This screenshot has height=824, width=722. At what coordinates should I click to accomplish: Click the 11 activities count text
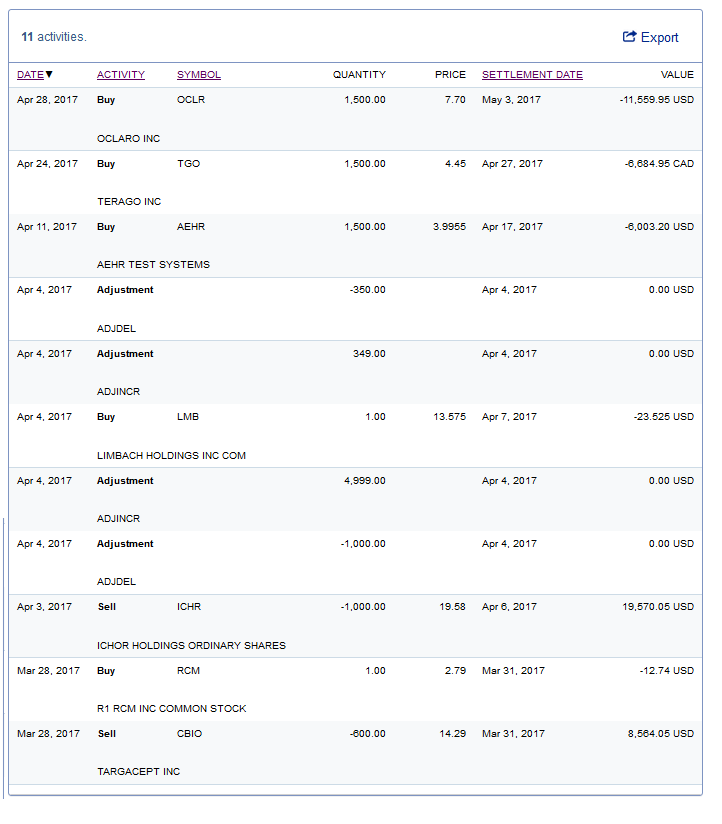54,37
